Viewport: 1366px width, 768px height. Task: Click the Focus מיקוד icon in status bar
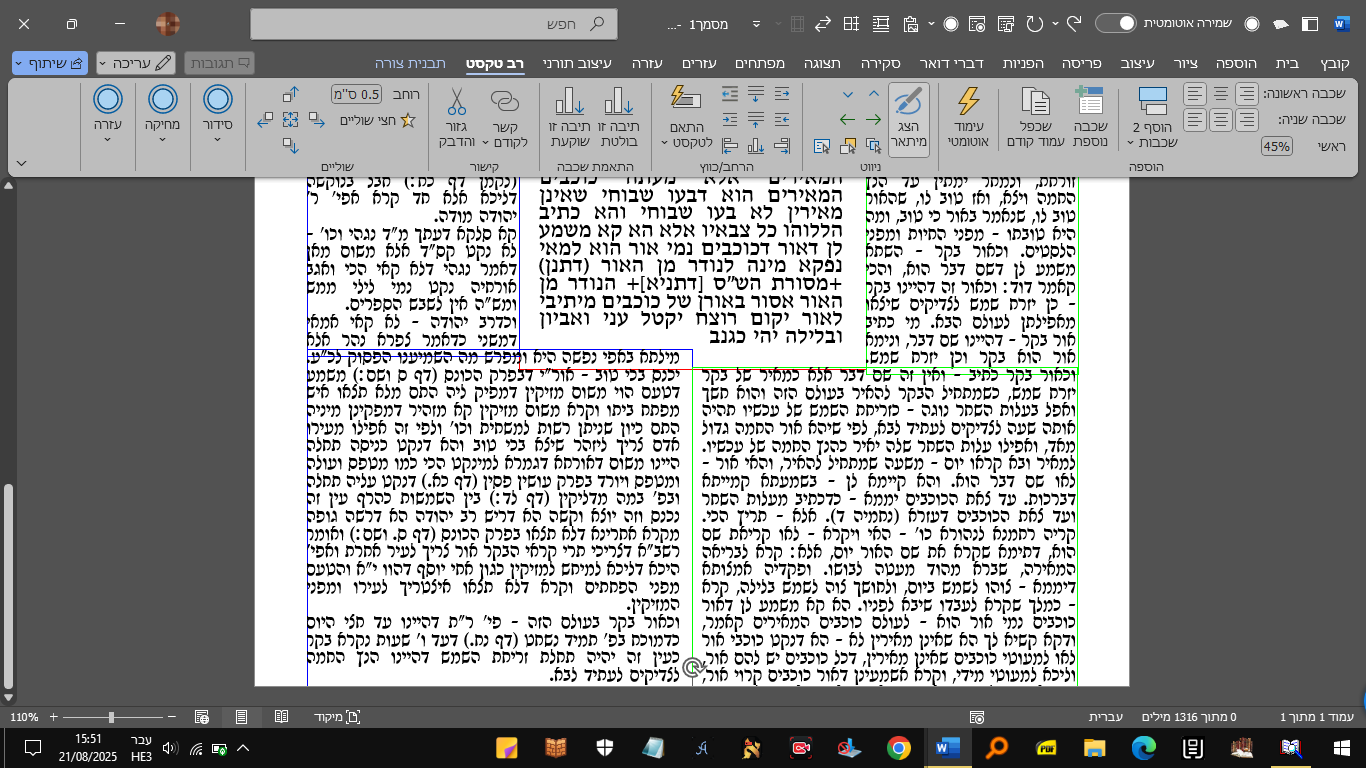pyautogui.click(x=352, y=717)
